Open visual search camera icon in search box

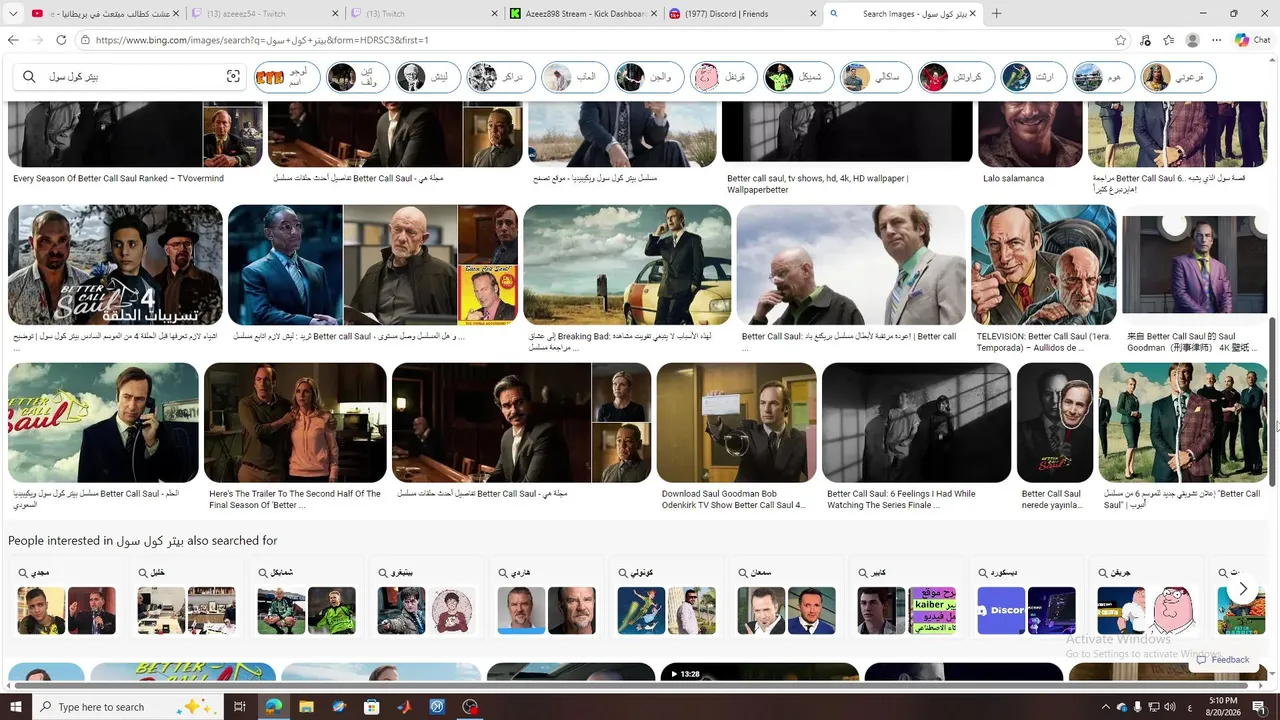(x=233, y=77)
